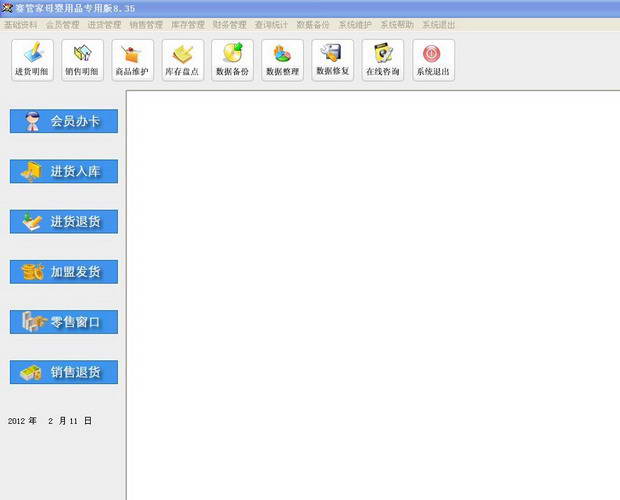
Task: Open the 财务管理 menu
Action: click(x=229, y=25)
